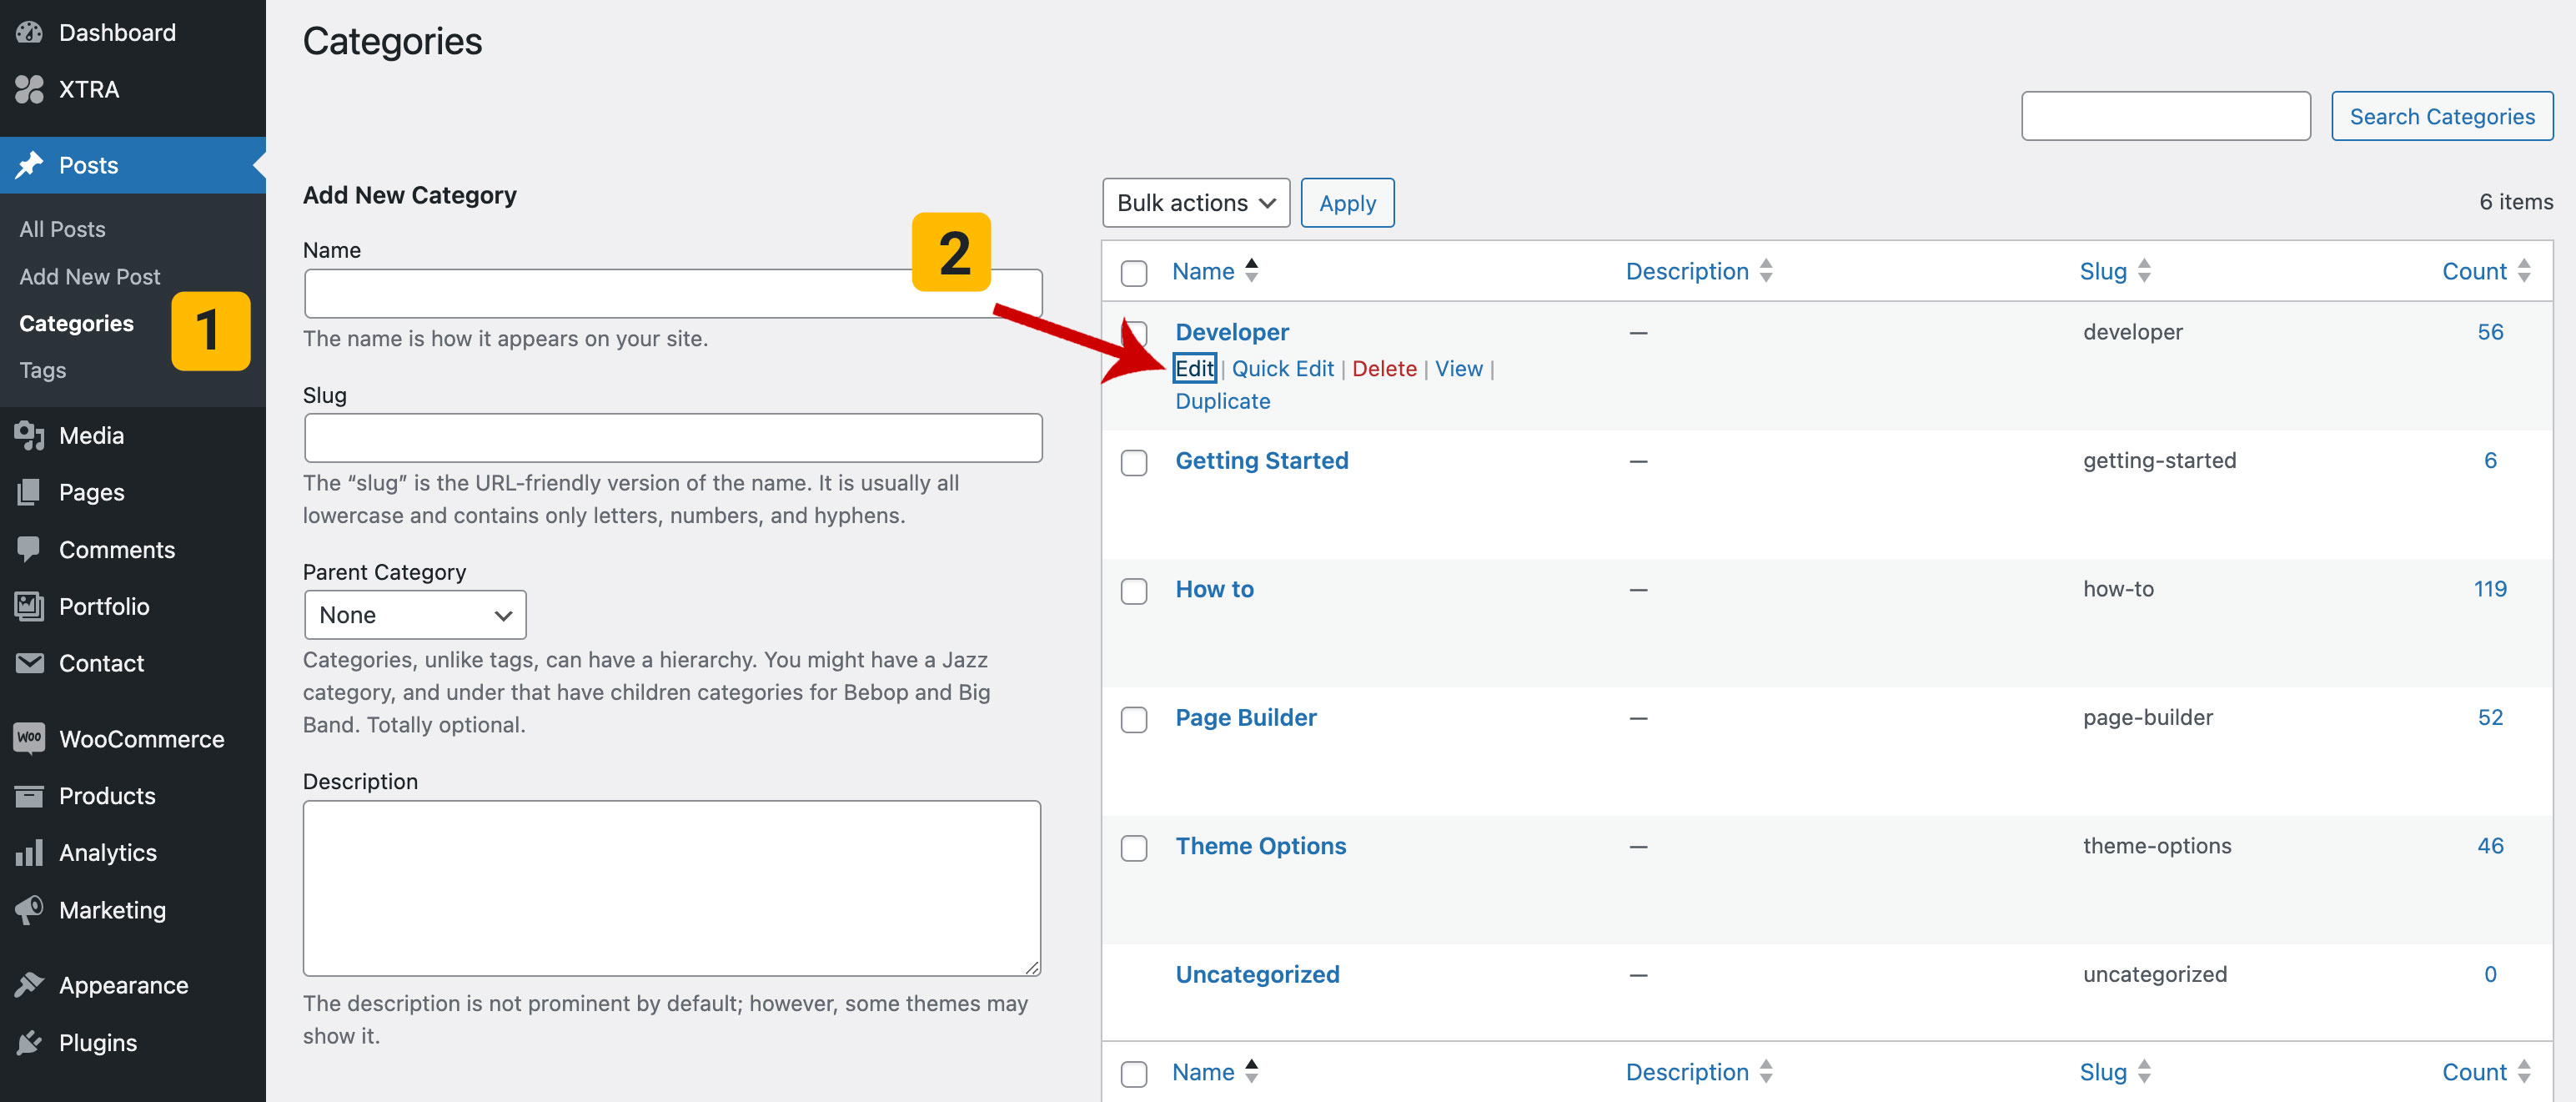Expand the Parent Category dropdown
Viewport: 2576px width, 1102px height.
tap(415, 615)
